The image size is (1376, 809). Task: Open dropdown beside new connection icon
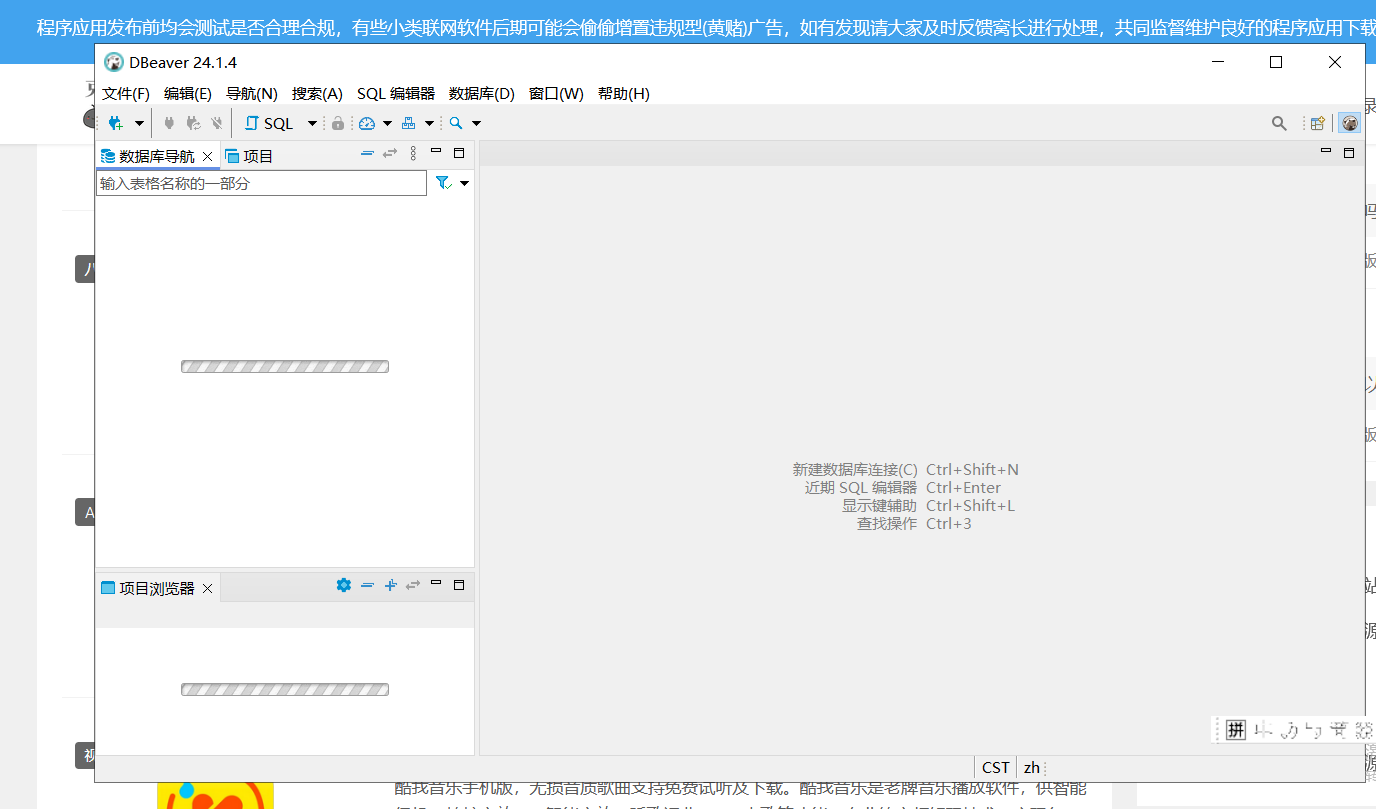139,123
